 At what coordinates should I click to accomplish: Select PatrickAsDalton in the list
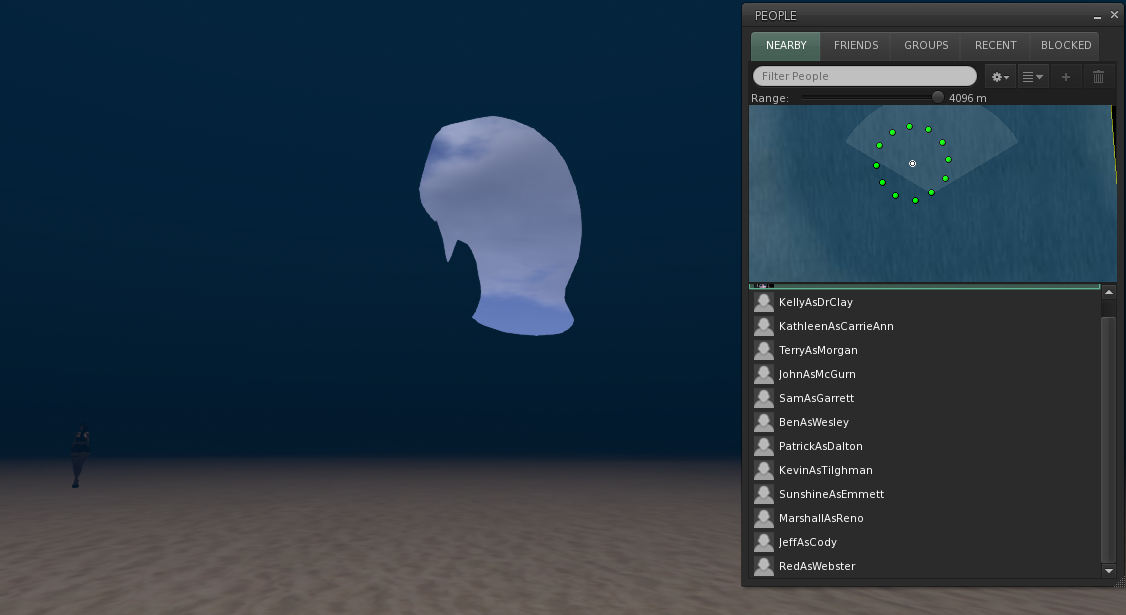[x=926, y=446]
